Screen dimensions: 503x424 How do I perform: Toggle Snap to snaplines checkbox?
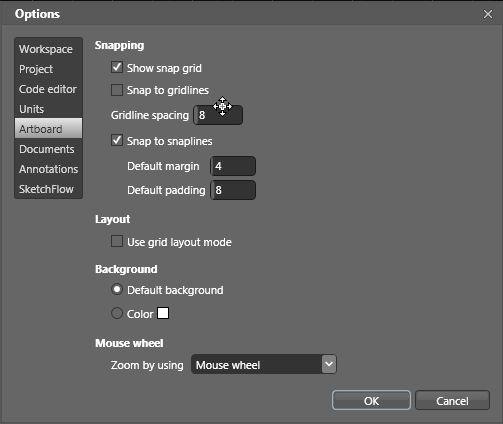coord(117,140)
